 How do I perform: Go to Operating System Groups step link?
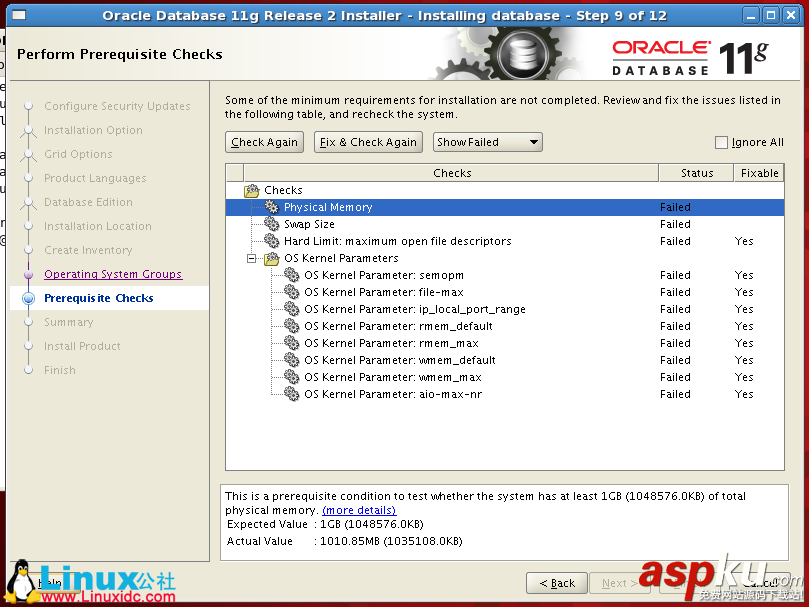coord(113,274)
